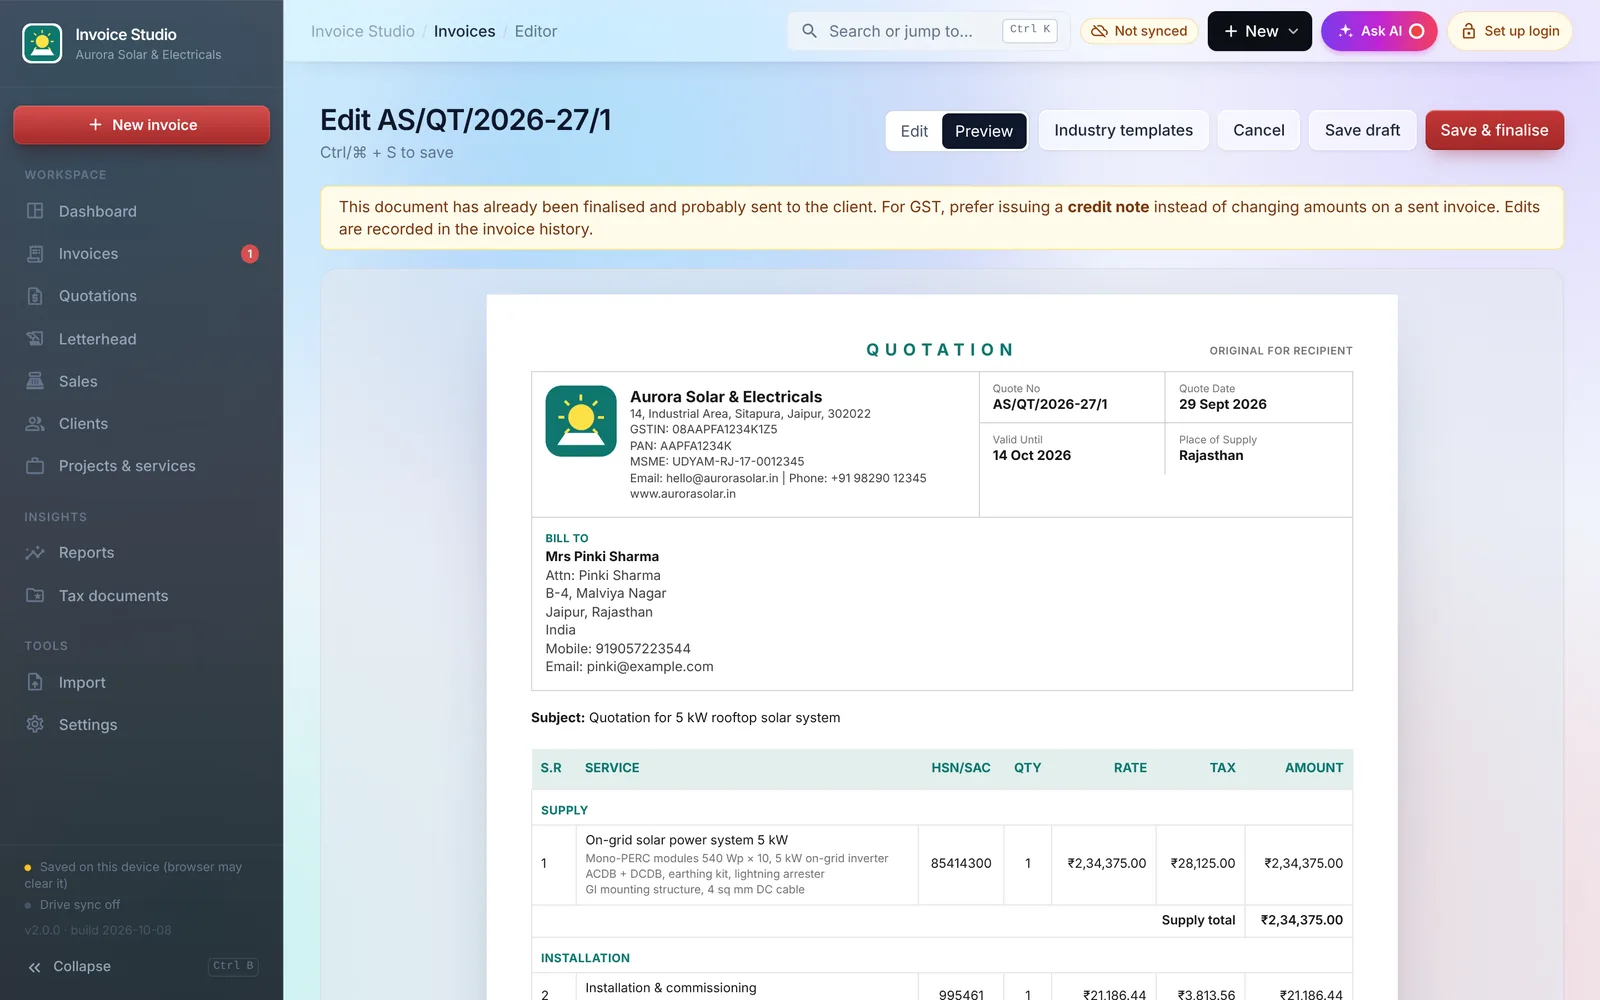
Task: Cancel editing the quotation
Action: tap(1258, 130)
